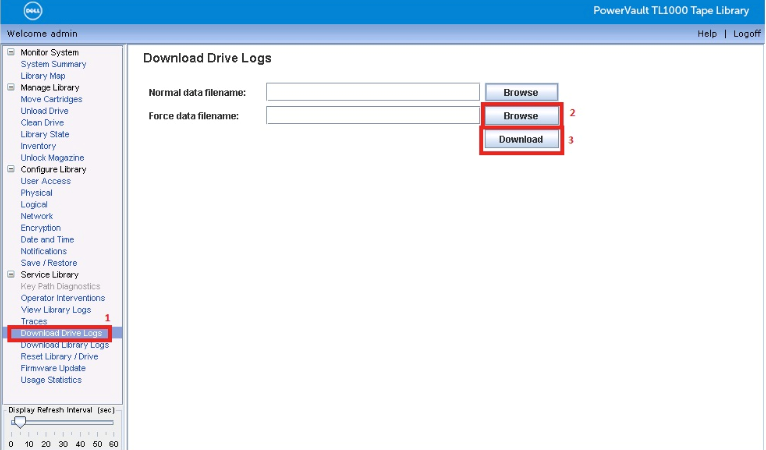Select Download Drive Logs entry
This screenshot has width=766, height=450.
tap(61, 333)
